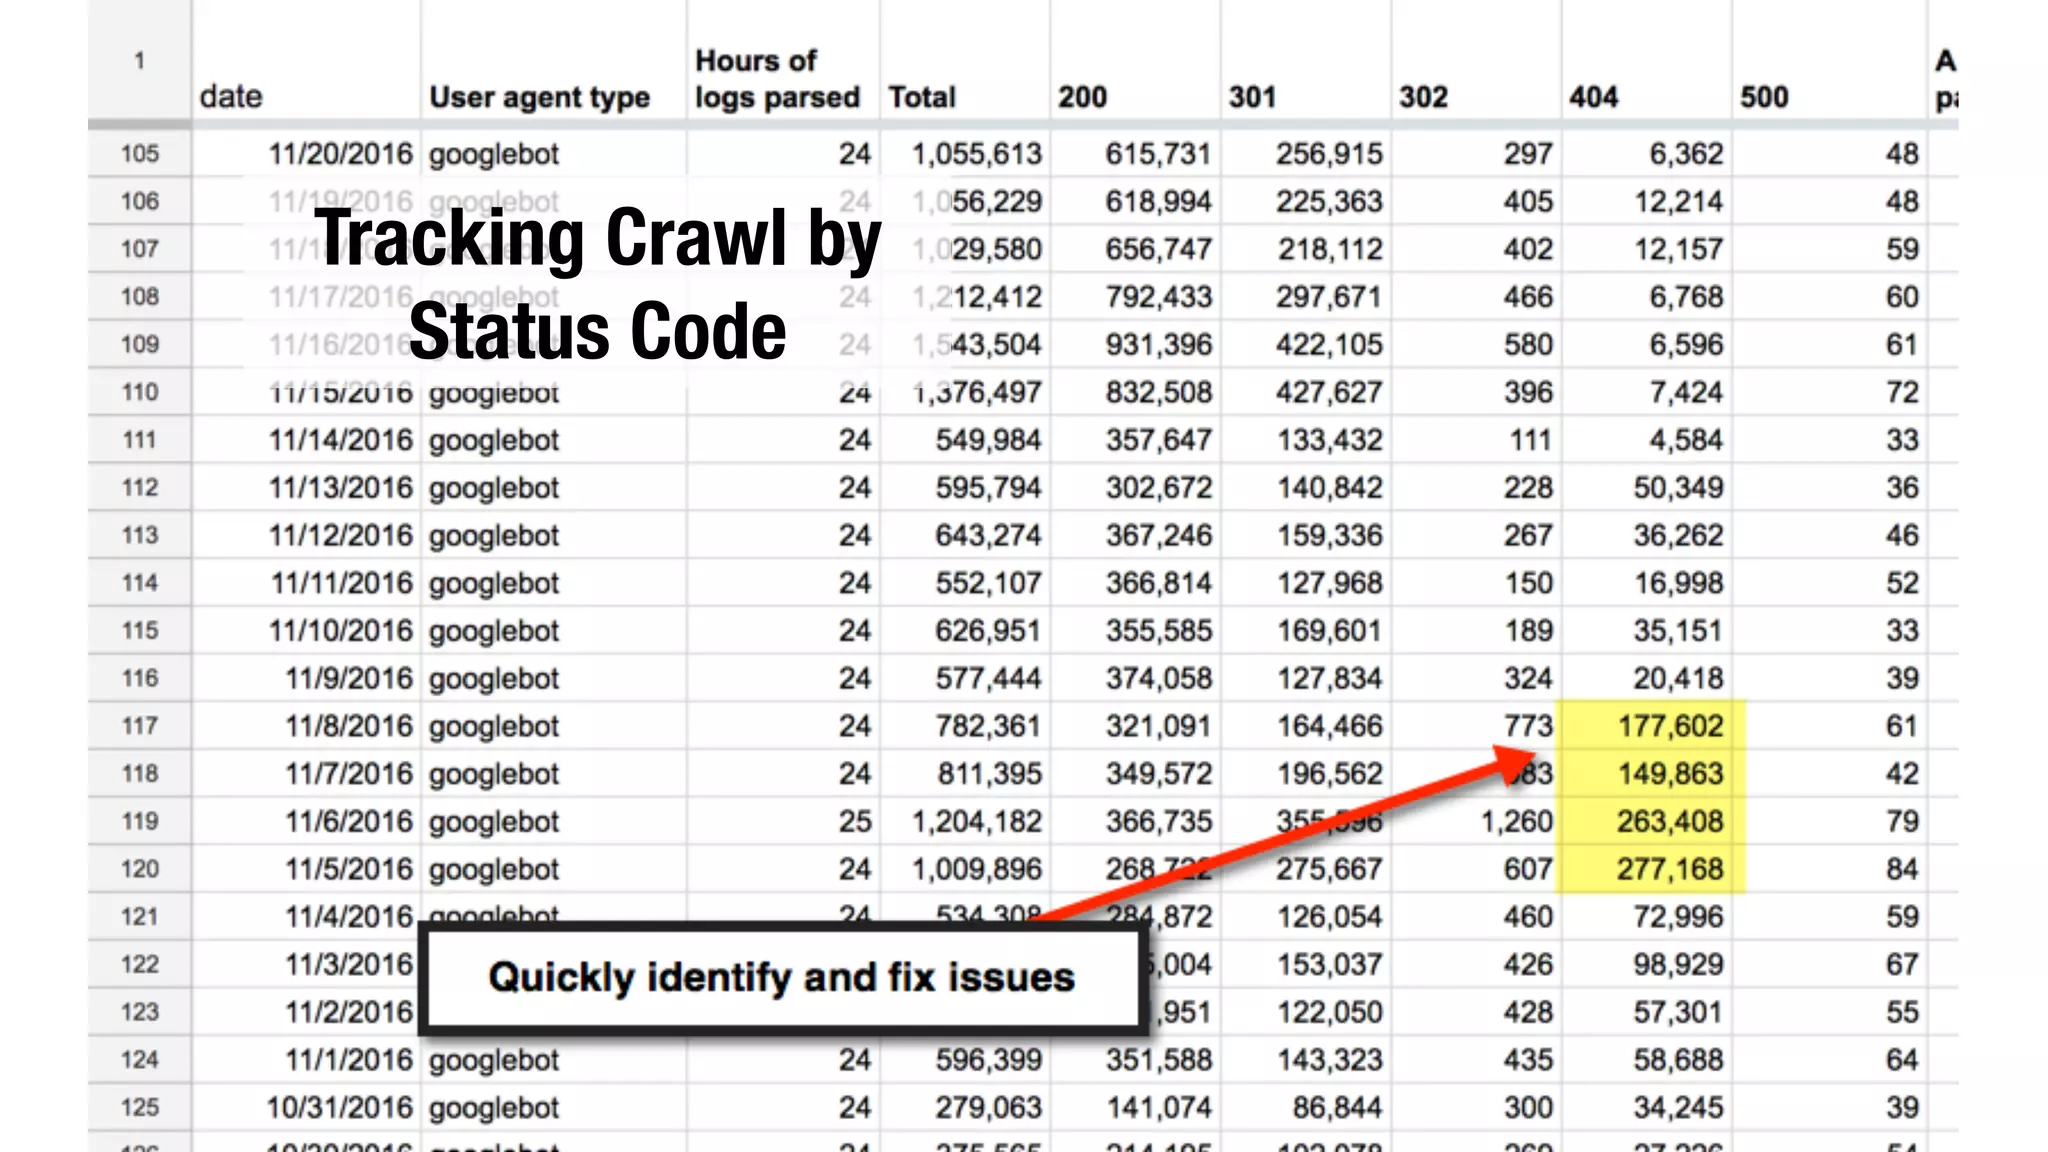The width and height of the screenshot is (2048, 1152).
Task: Click total cell 1,204,182
Action: click(965, 821)
